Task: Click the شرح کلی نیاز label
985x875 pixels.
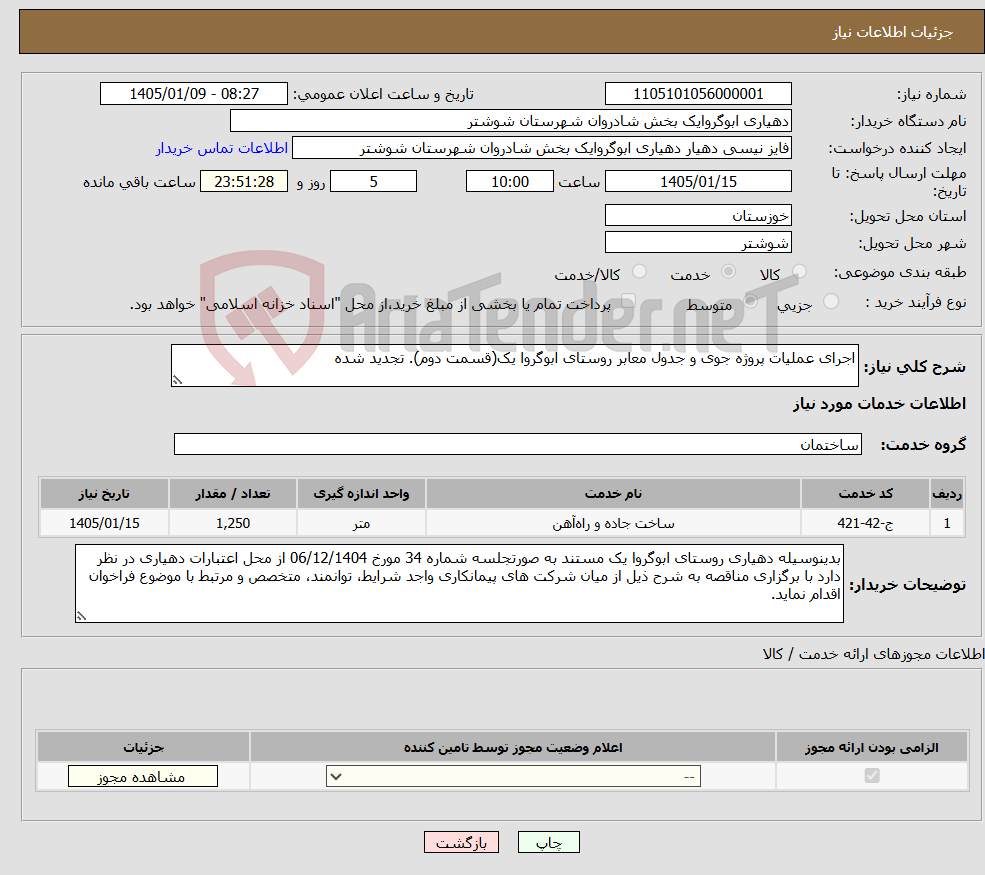Action: (915, 367)
